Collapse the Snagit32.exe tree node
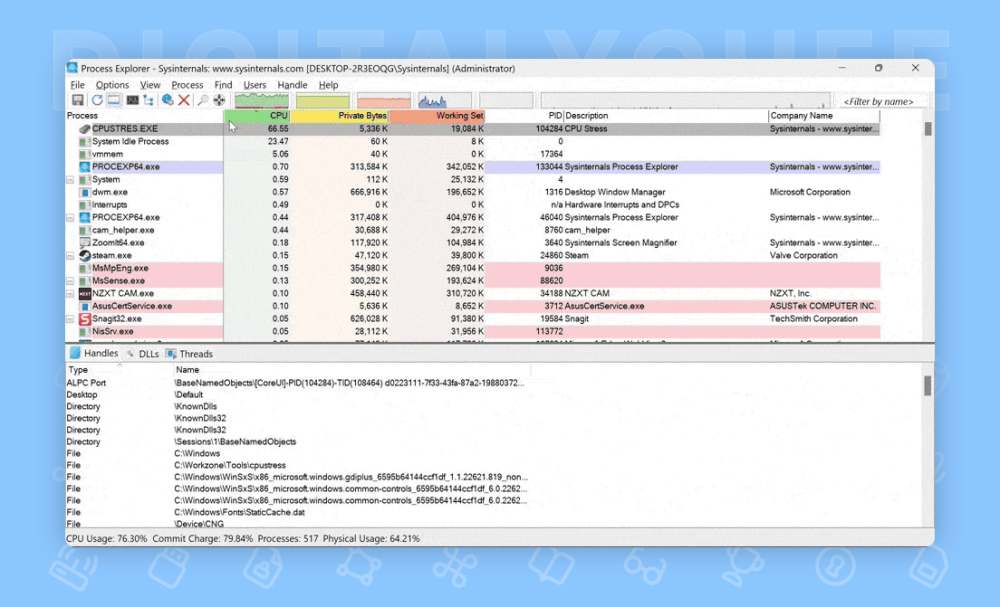This screenshot has height=607, width=1000. click(71, 319)
